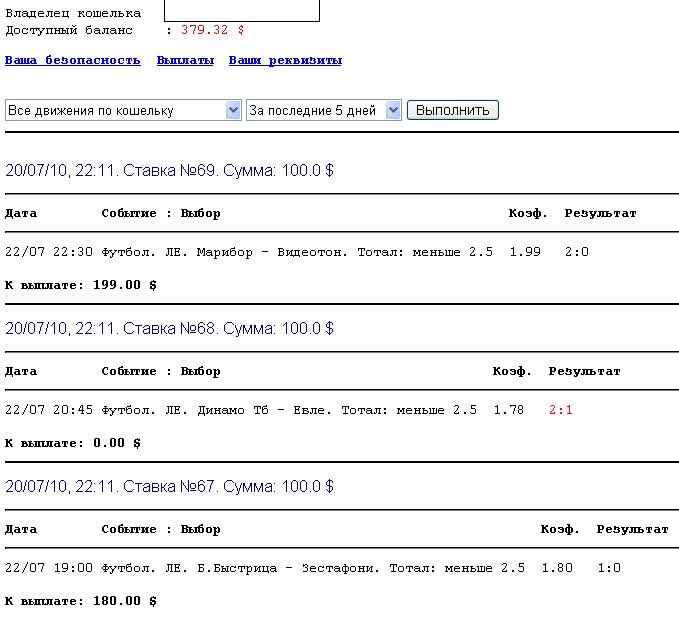Click 'К выплате: 180.00 $' line
The width and height of the screenshot is (679, 617).
pyautogui.click(x=81, y=601)
